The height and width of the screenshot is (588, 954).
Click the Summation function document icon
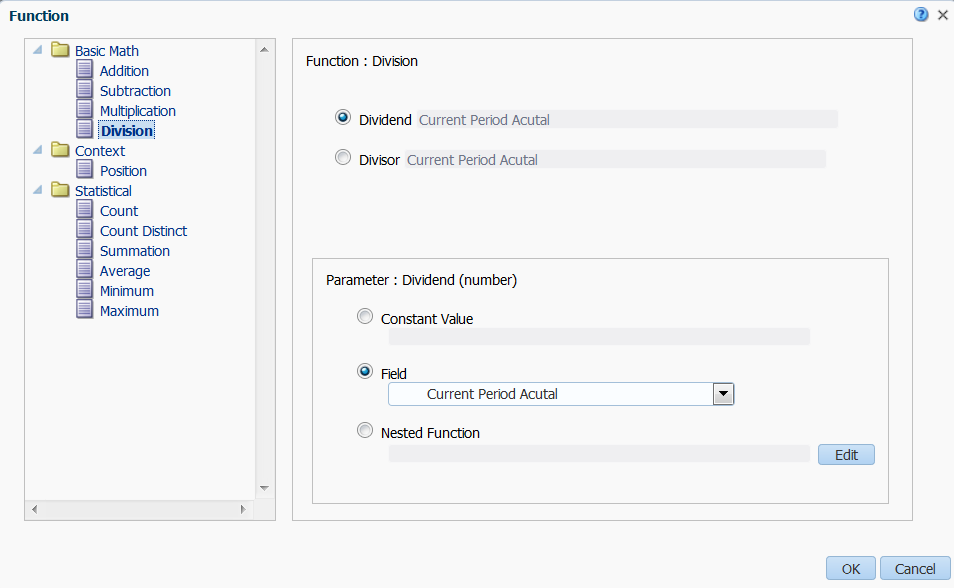tap(85, 250)
